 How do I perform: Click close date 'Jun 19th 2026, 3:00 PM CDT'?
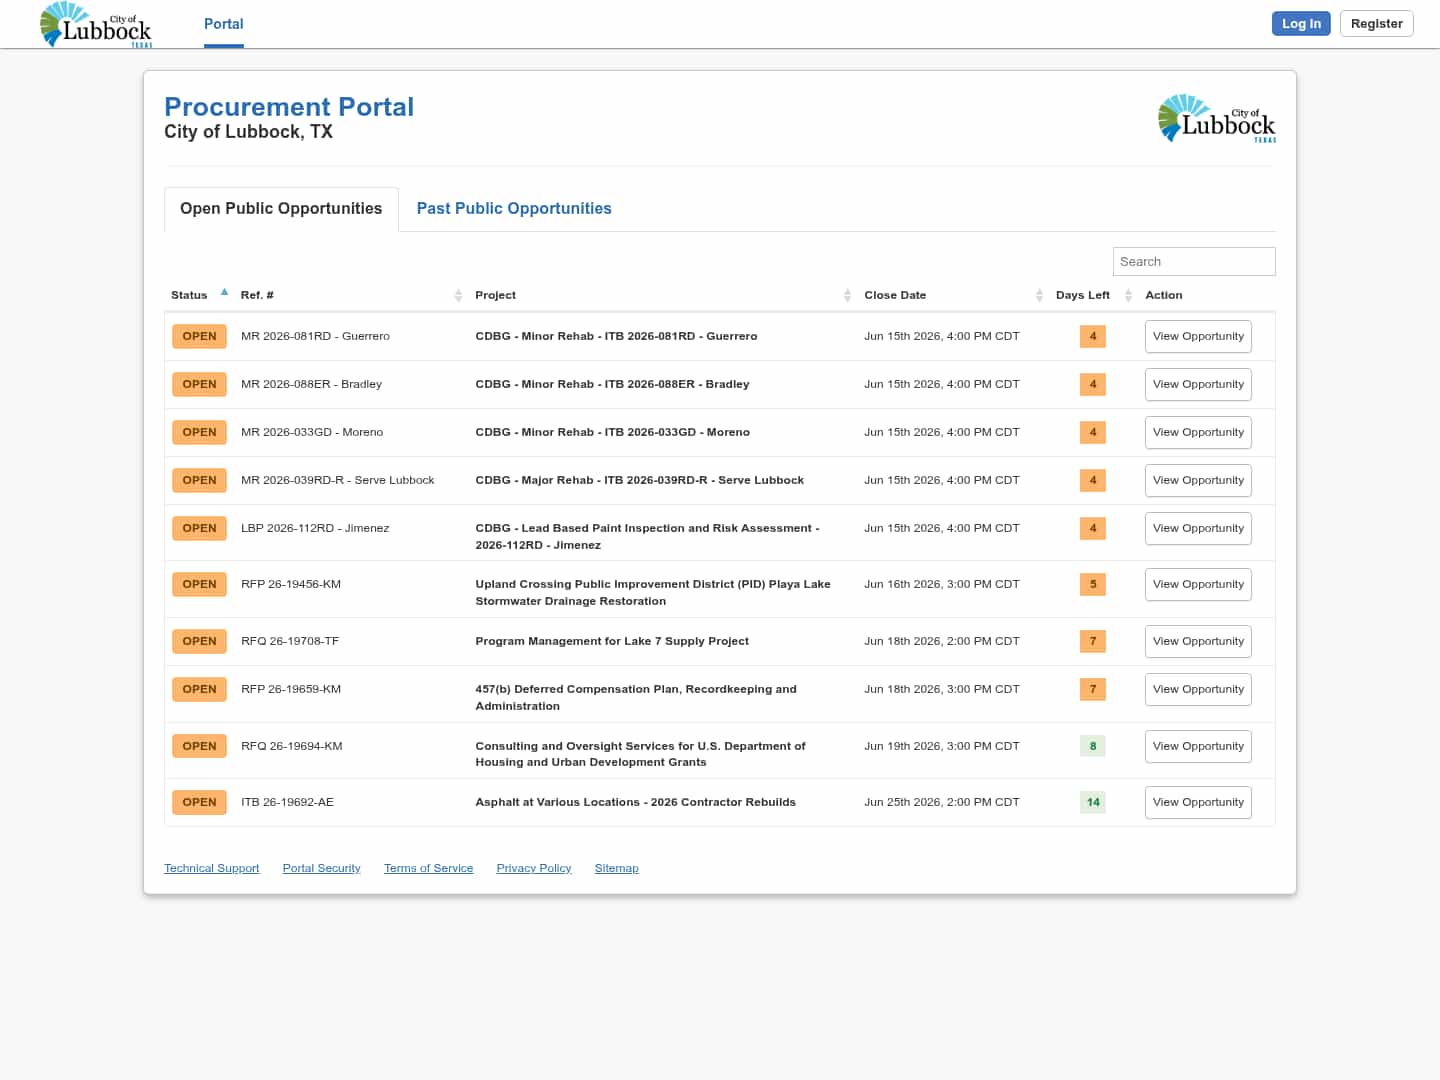point(942,747)
